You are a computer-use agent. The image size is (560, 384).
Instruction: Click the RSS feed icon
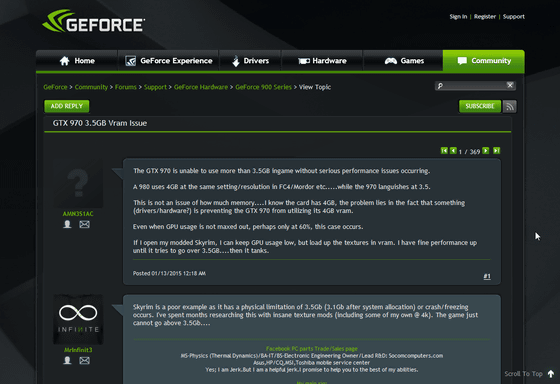coord(510,106)
